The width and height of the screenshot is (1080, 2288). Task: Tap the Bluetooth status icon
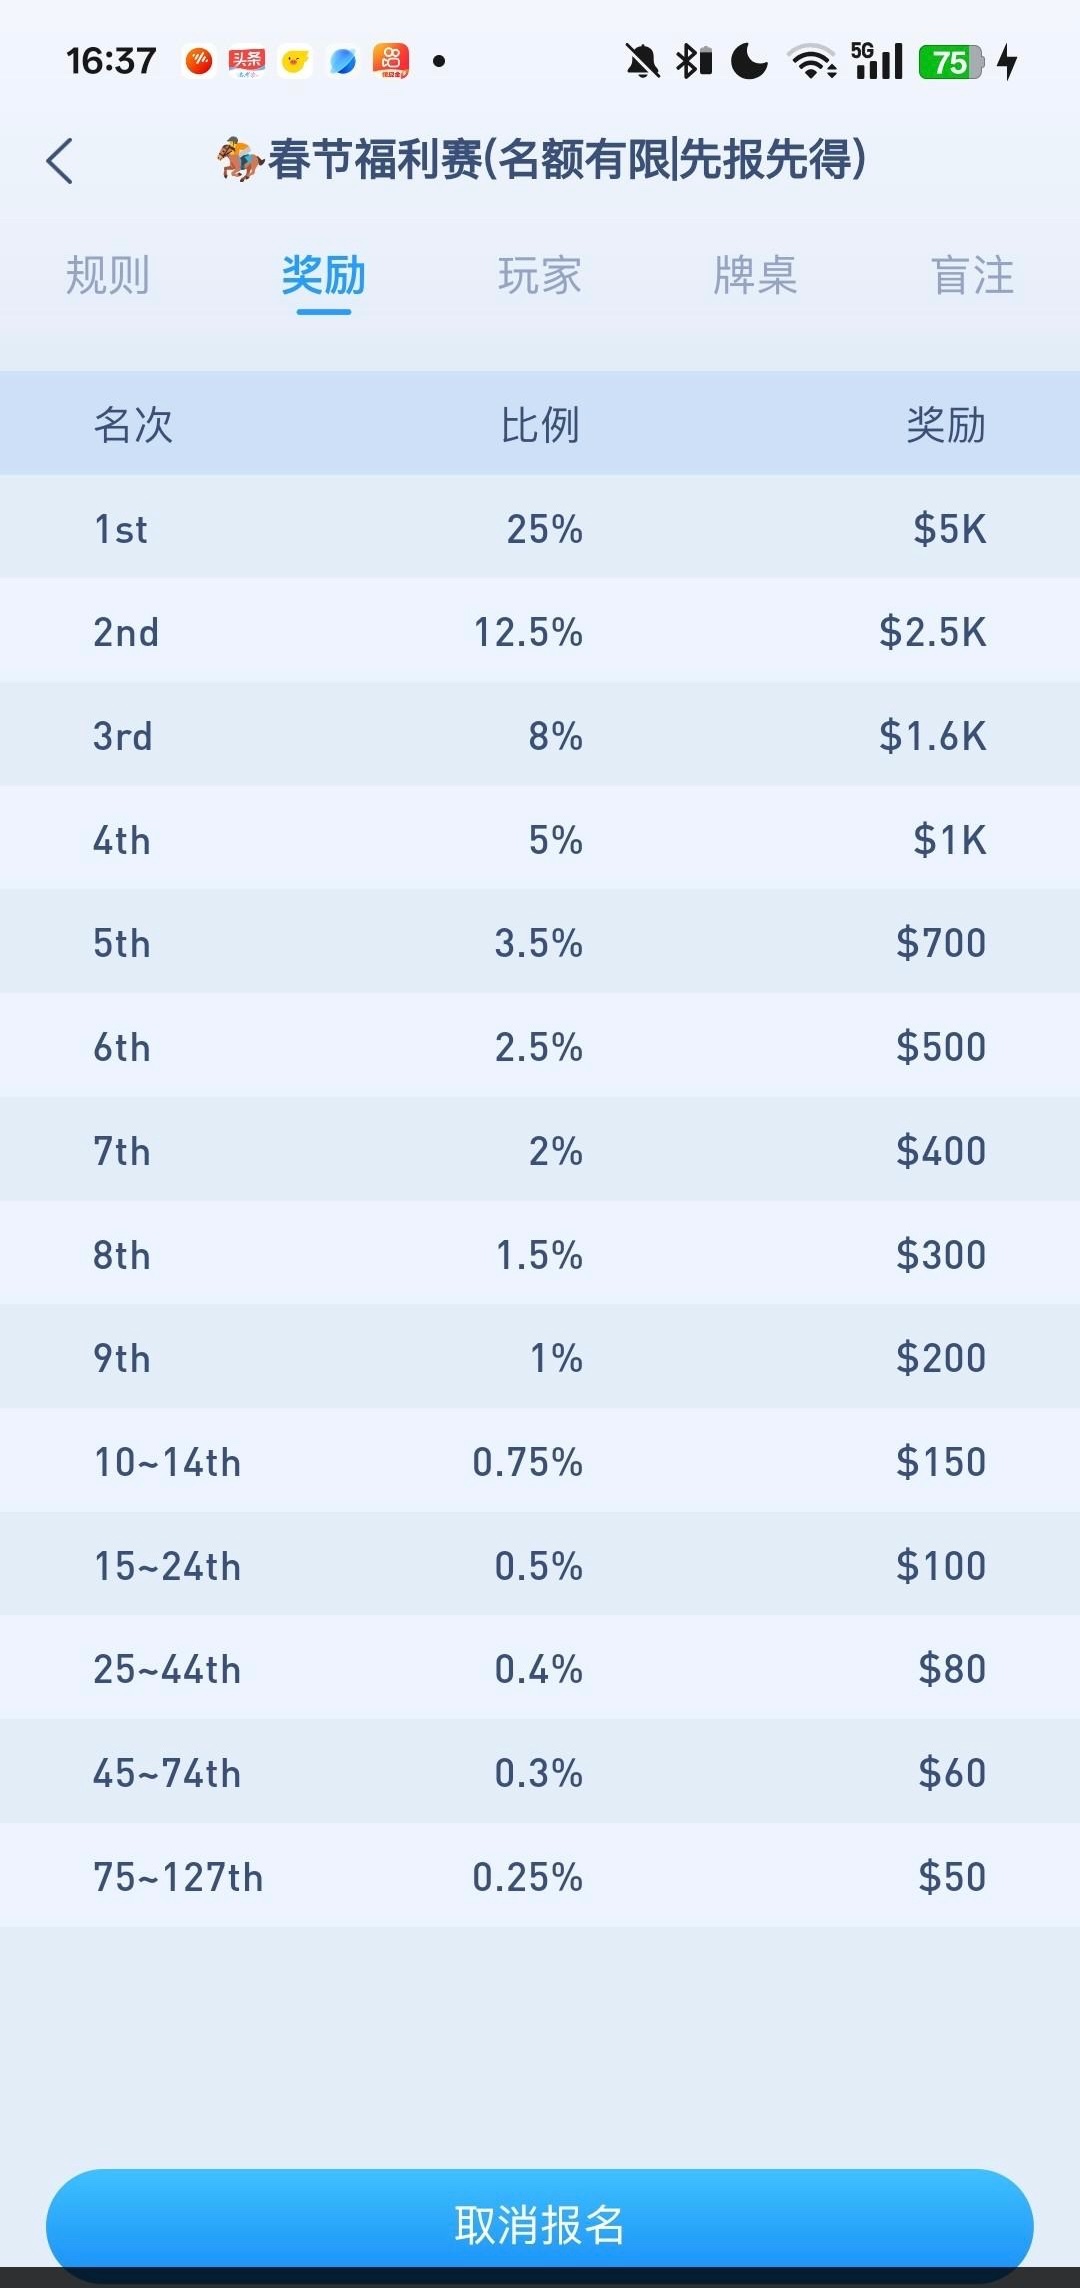692,62
